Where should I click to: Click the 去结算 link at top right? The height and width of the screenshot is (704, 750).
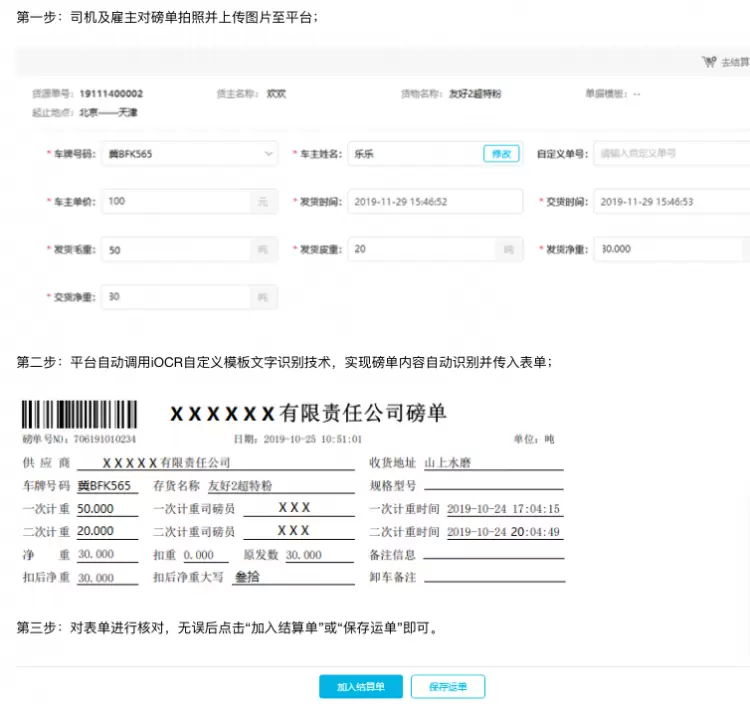point(735,62)
